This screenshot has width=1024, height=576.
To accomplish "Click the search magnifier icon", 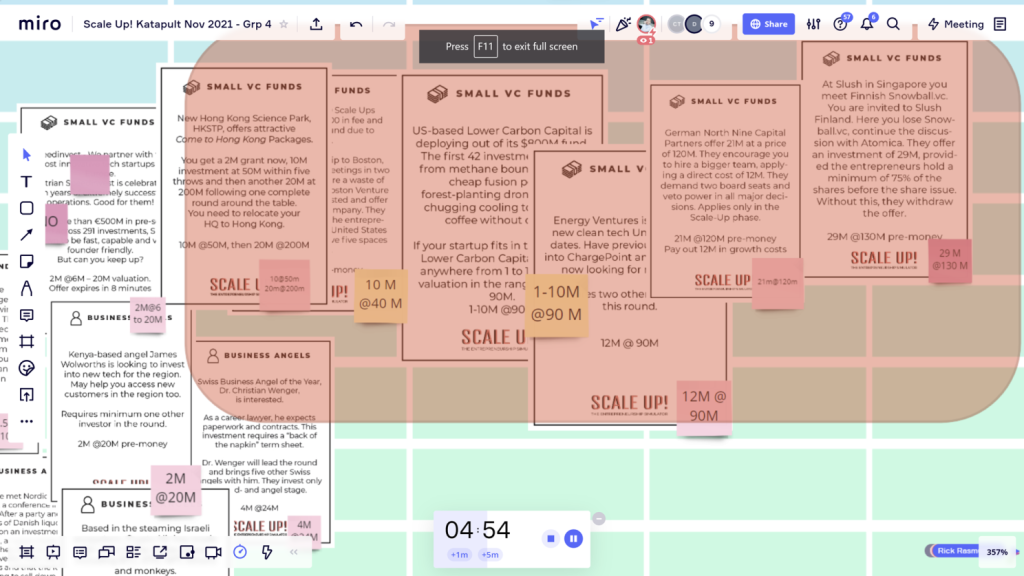I will point(893,24).
